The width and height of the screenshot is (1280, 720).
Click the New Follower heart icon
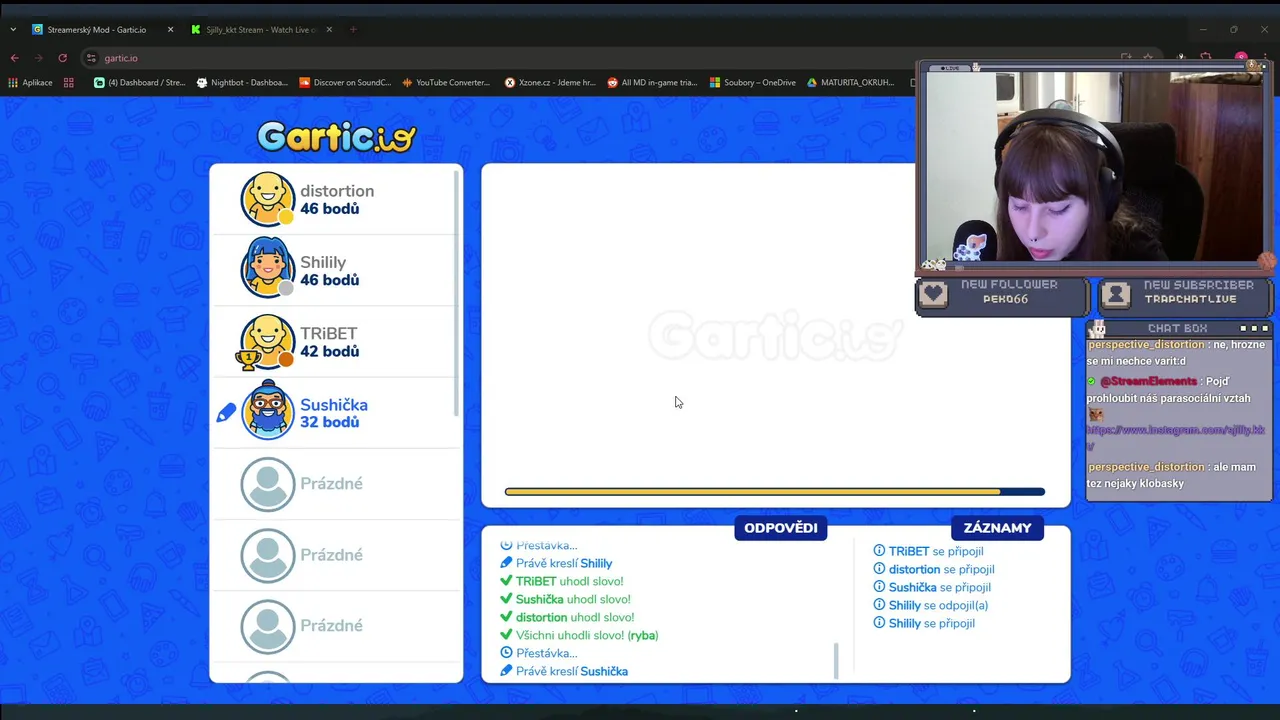933,294
